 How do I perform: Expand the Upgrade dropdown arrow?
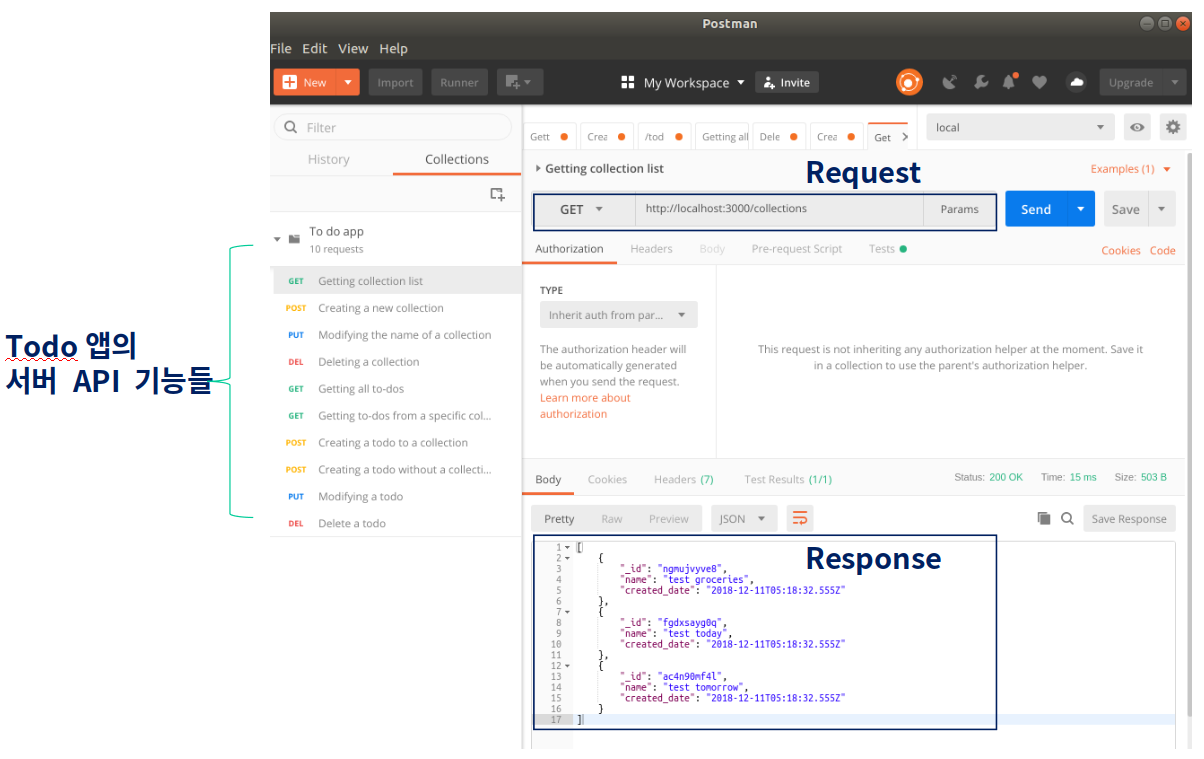[x=1173, y=82]
